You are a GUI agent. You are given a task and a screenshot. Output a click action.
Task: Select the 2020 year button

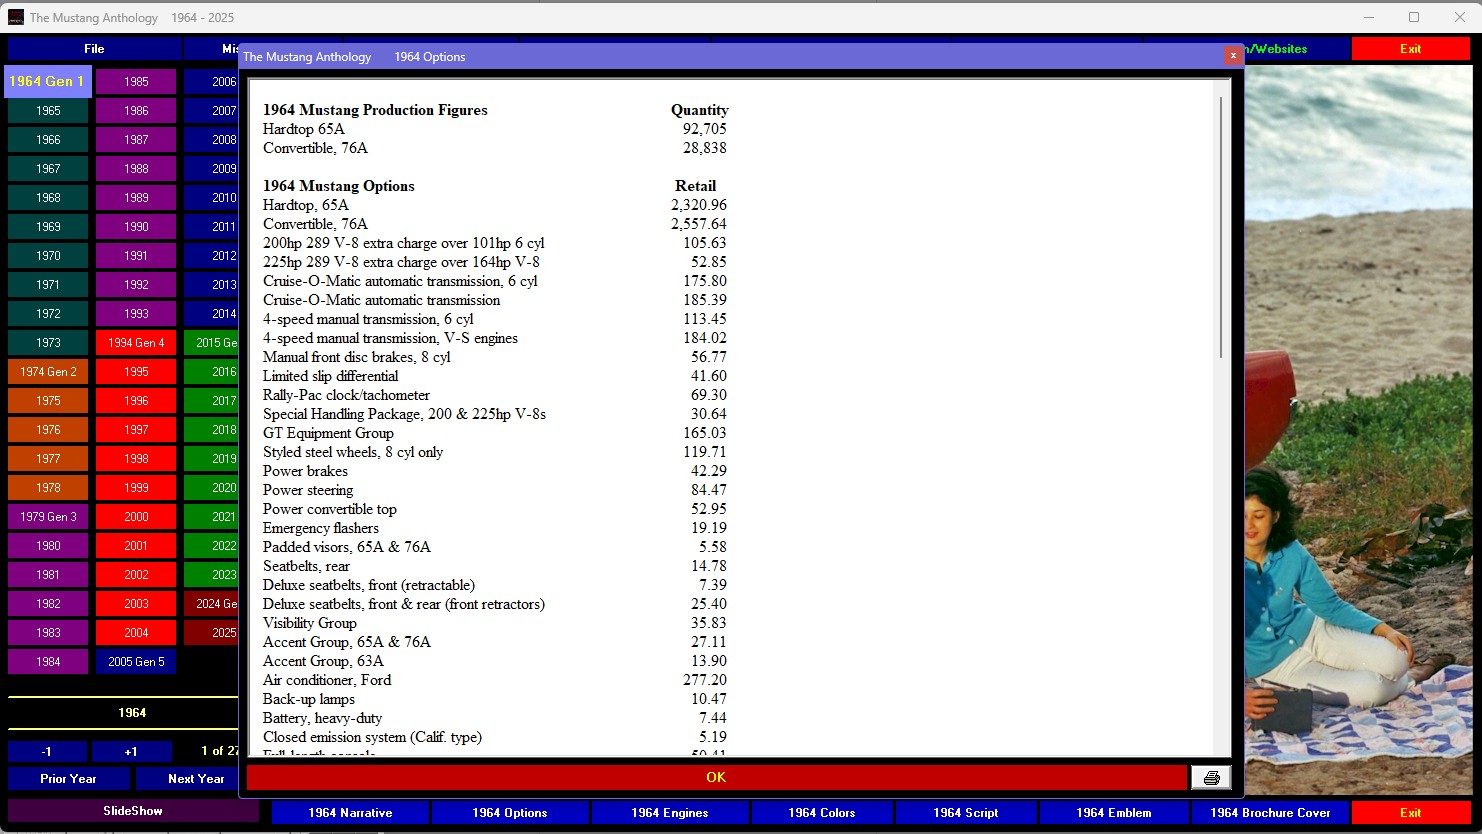(x=212, y=487)
